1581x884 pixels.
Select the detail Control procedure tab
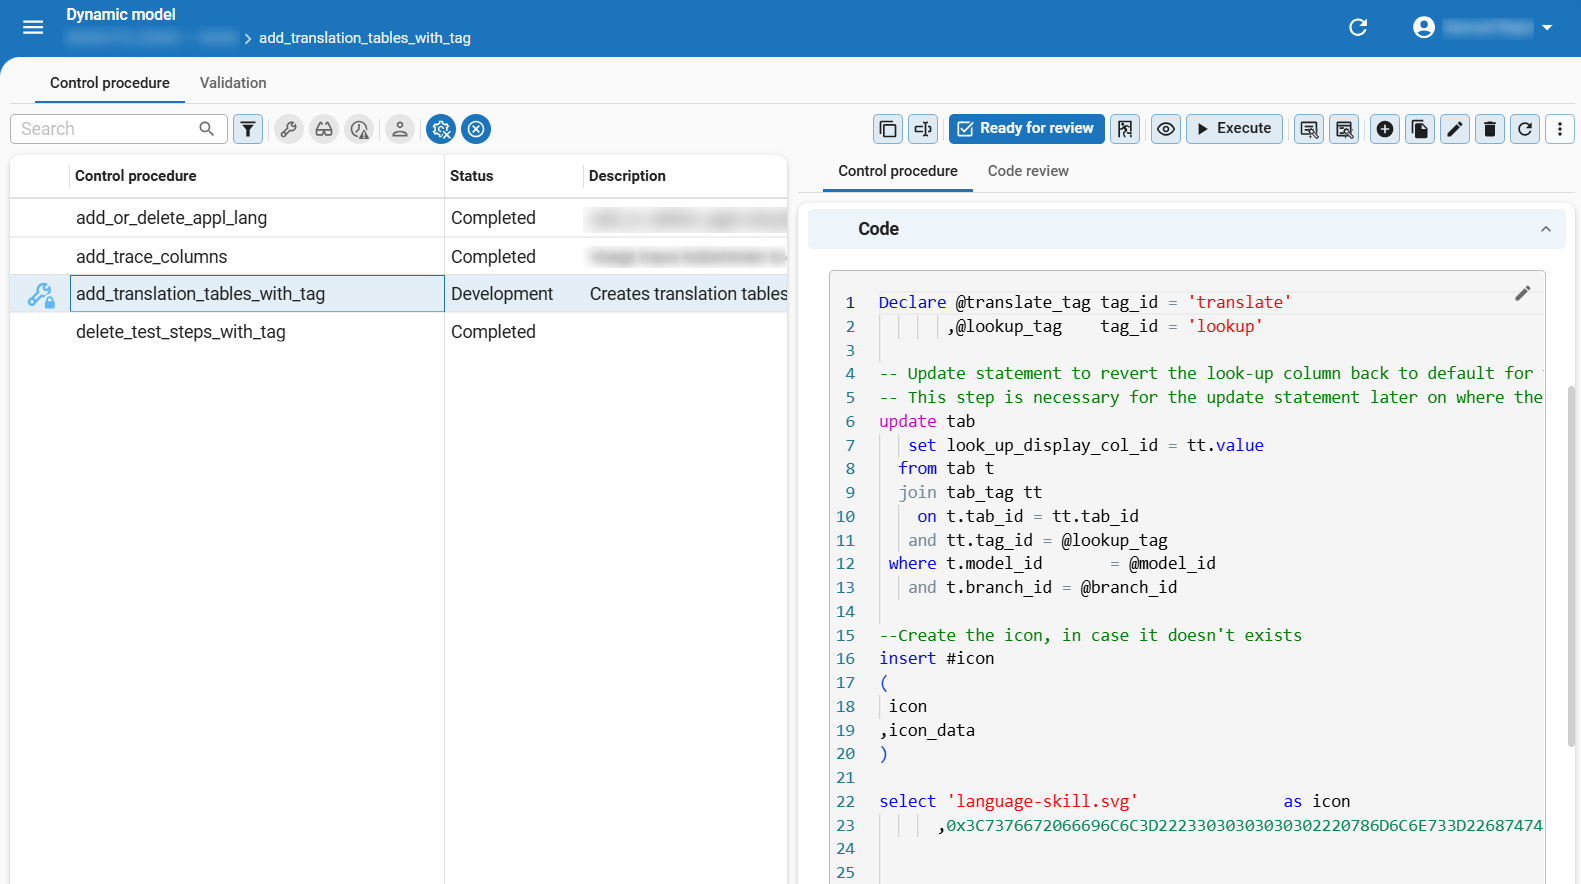pos(898,171)
